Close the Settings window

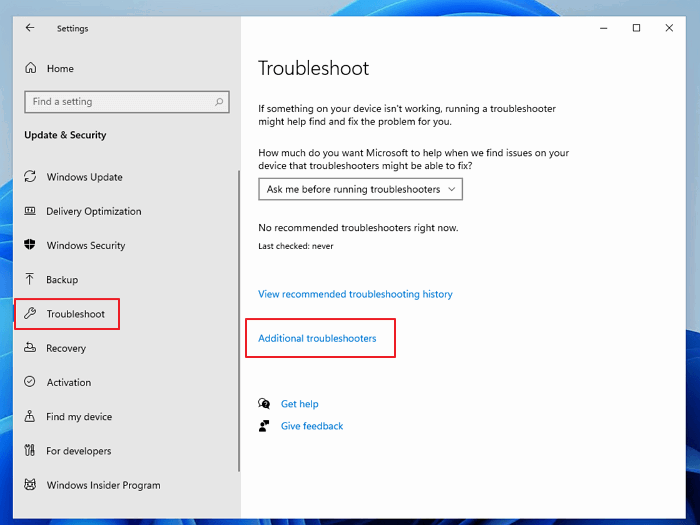669,28
